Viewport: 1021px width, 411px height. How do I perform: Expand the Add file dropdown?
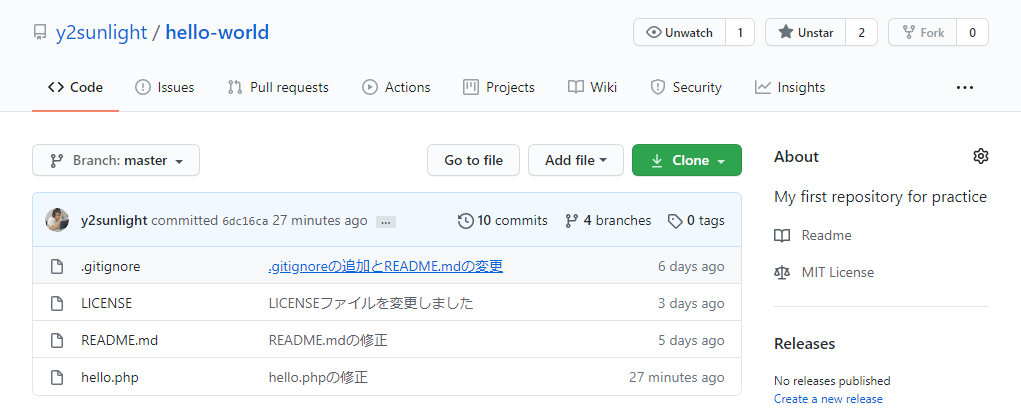click(x=576, y=160)
